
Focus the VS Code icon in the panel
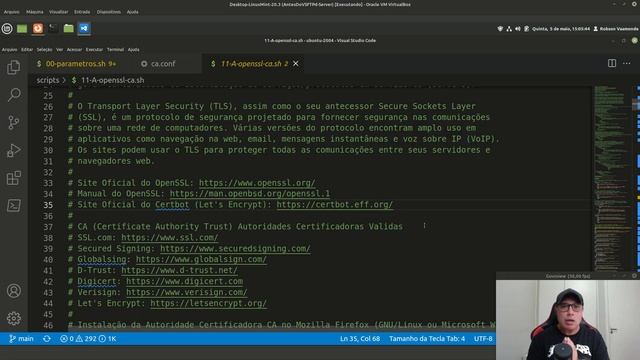(84, 28)
